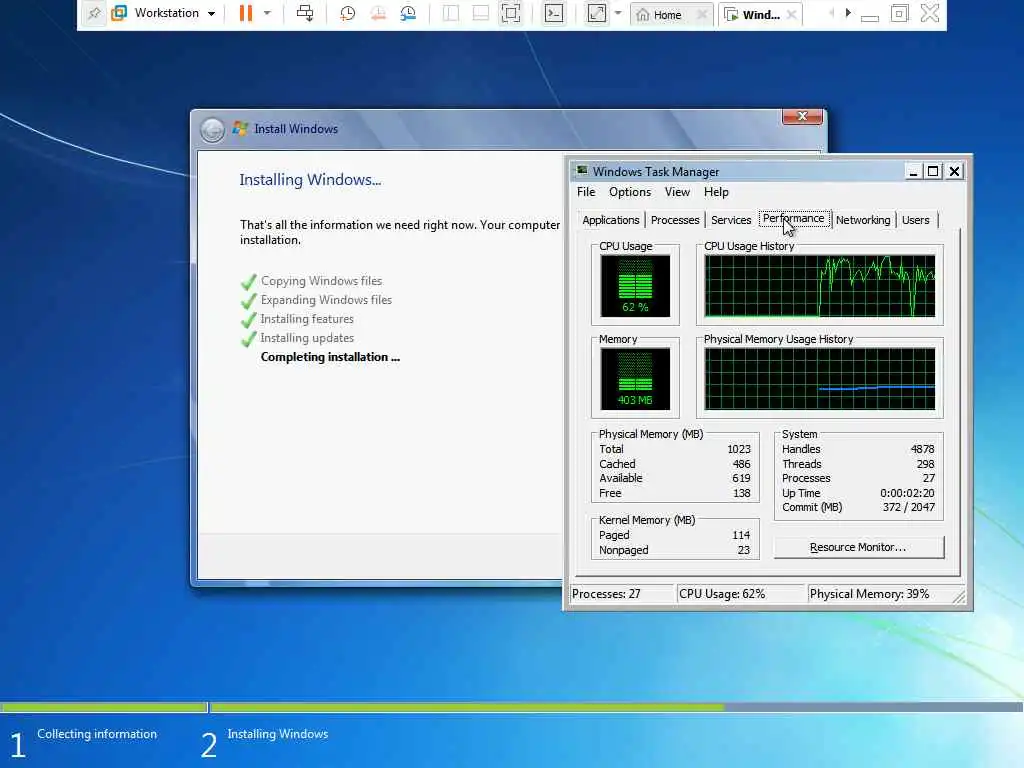Click the 'Completing installation ...' step text
The width and height of the screenshot is (1024, 768).
click(330, 357)
